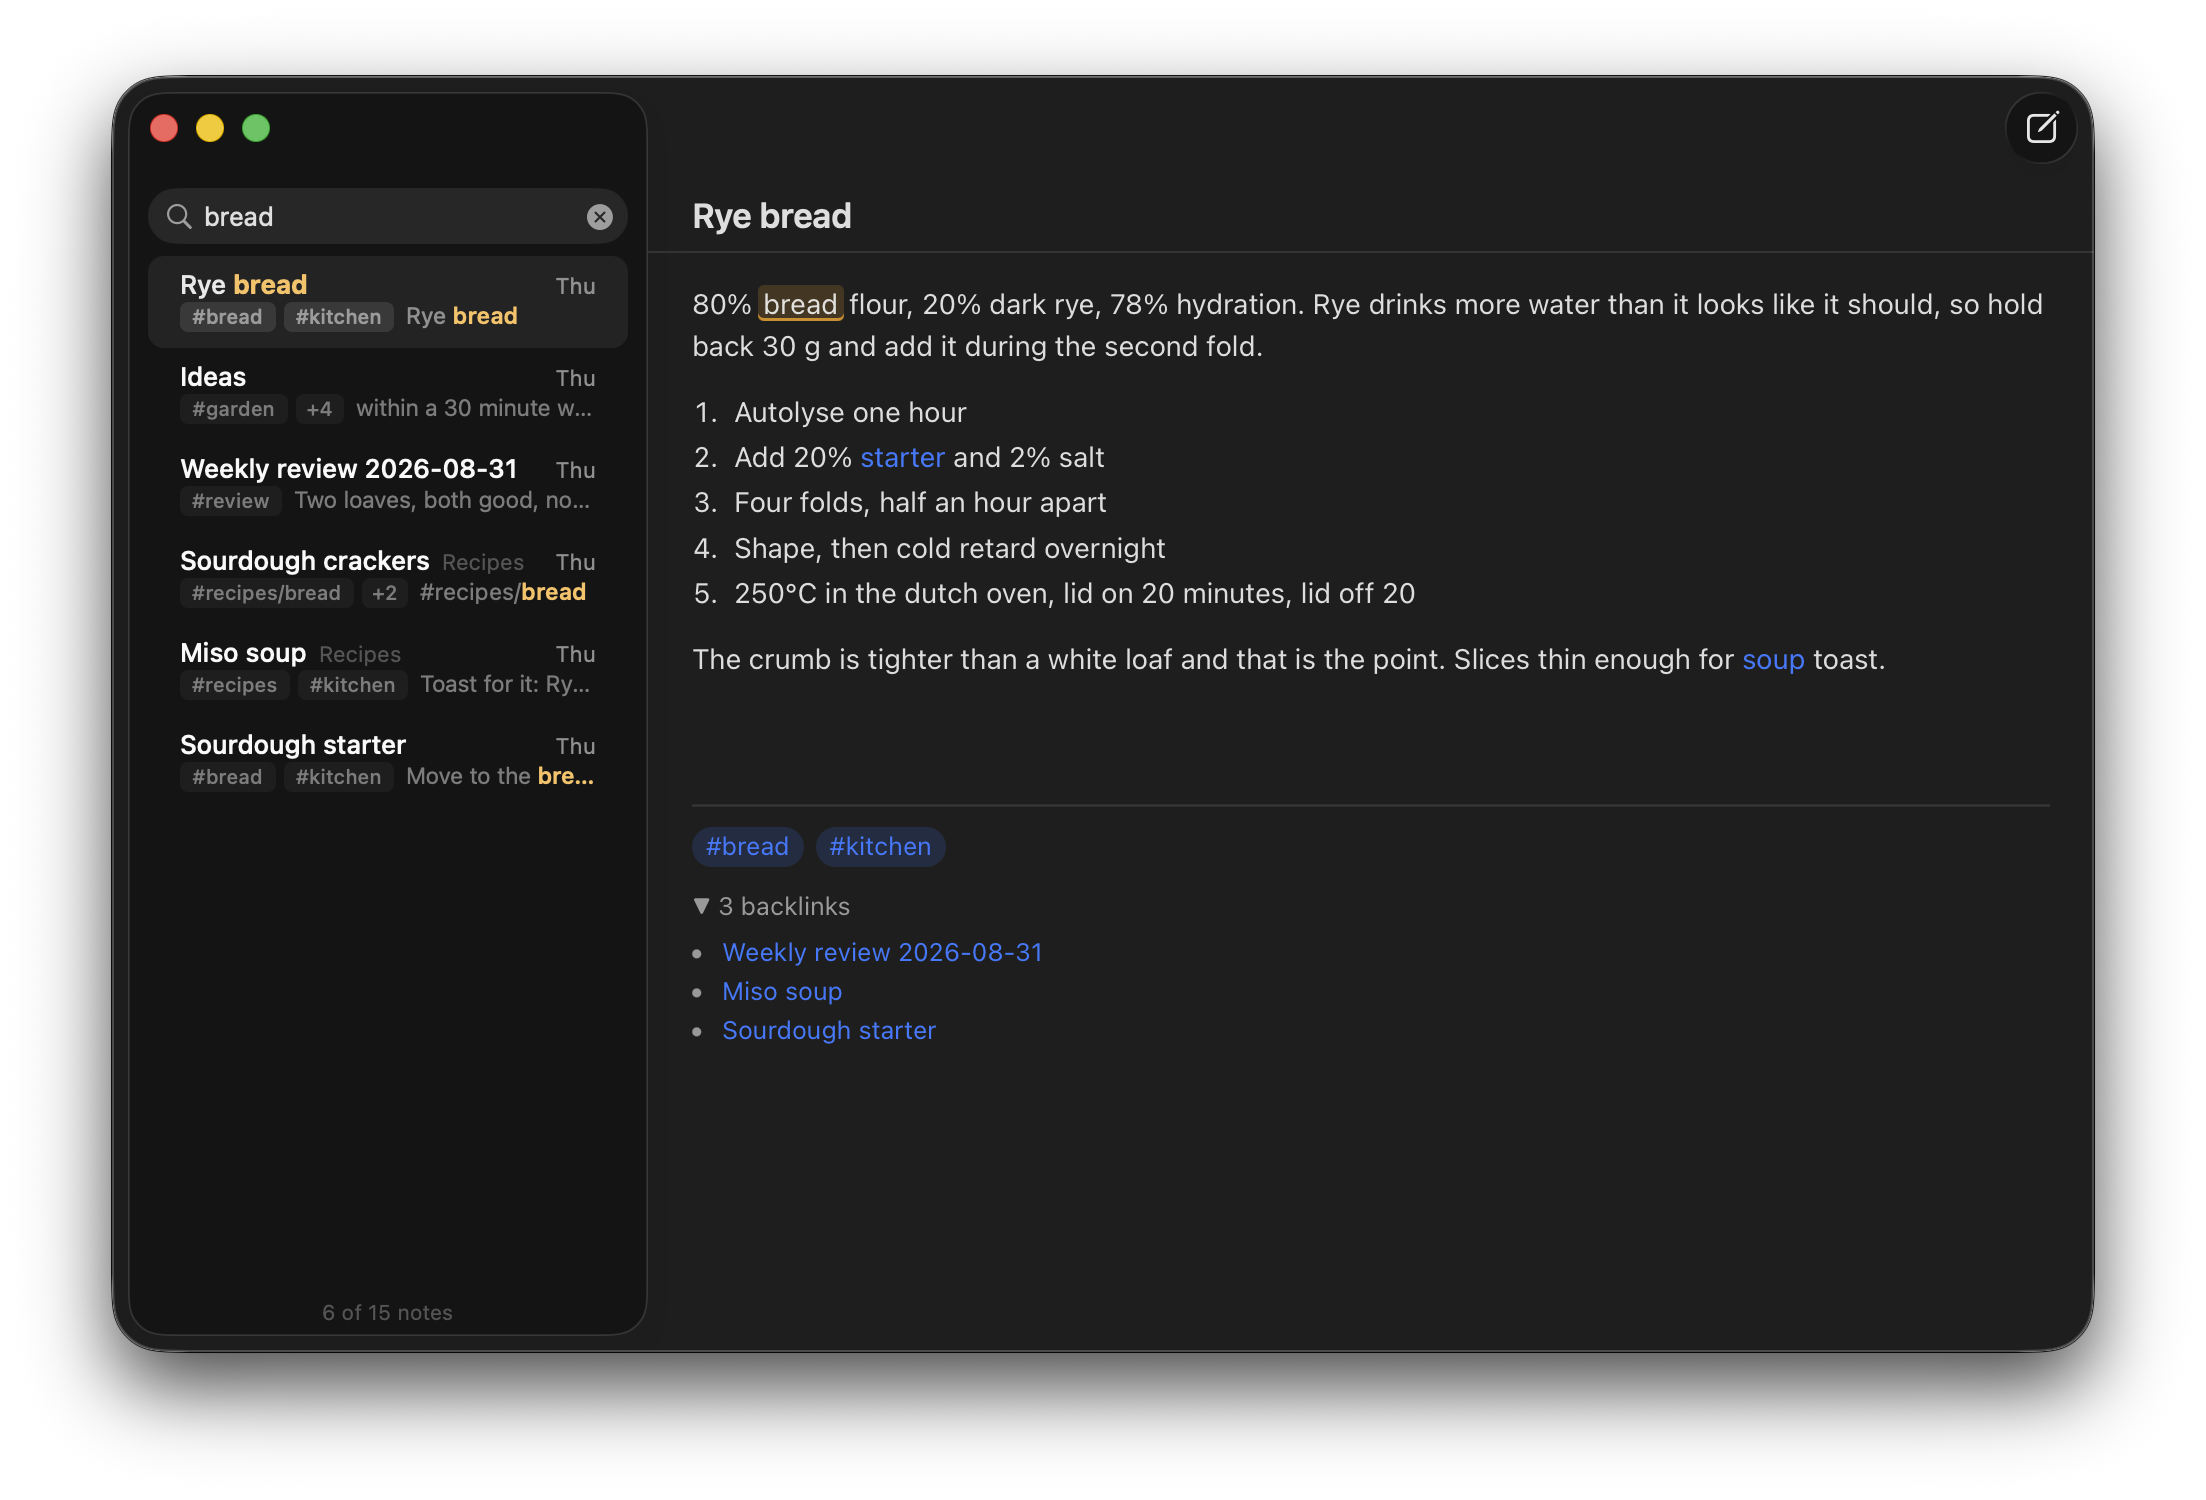This screenshot has width=2206, height=1500.
Task: Select the Weekly review 2026-08-31 list item
Action: 388,485
